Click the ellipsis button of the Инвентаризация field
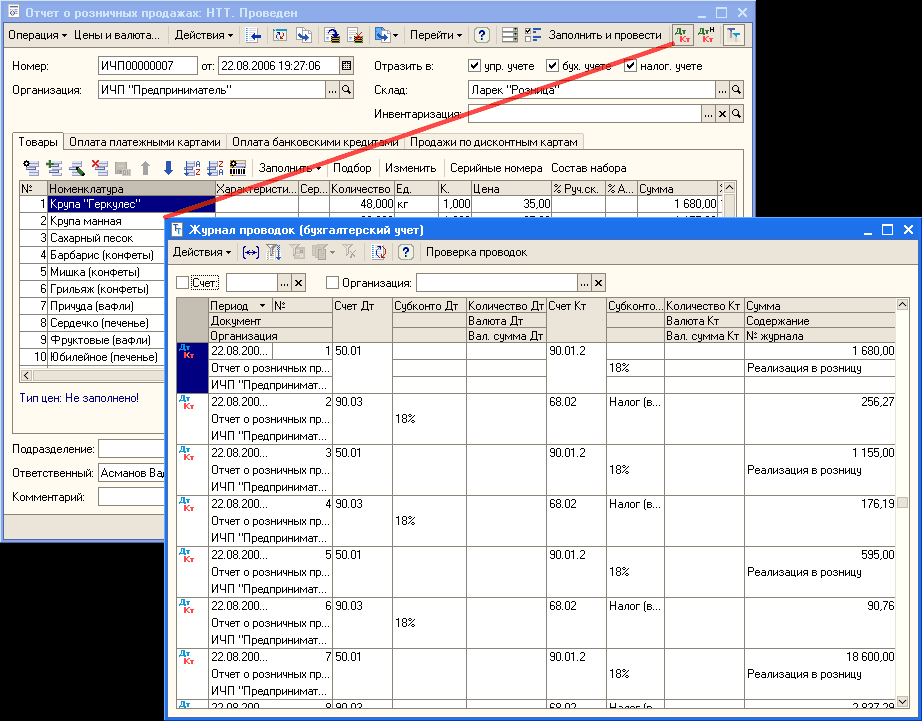The height and width of the screenshot is (721, 922). pos(709,114)
